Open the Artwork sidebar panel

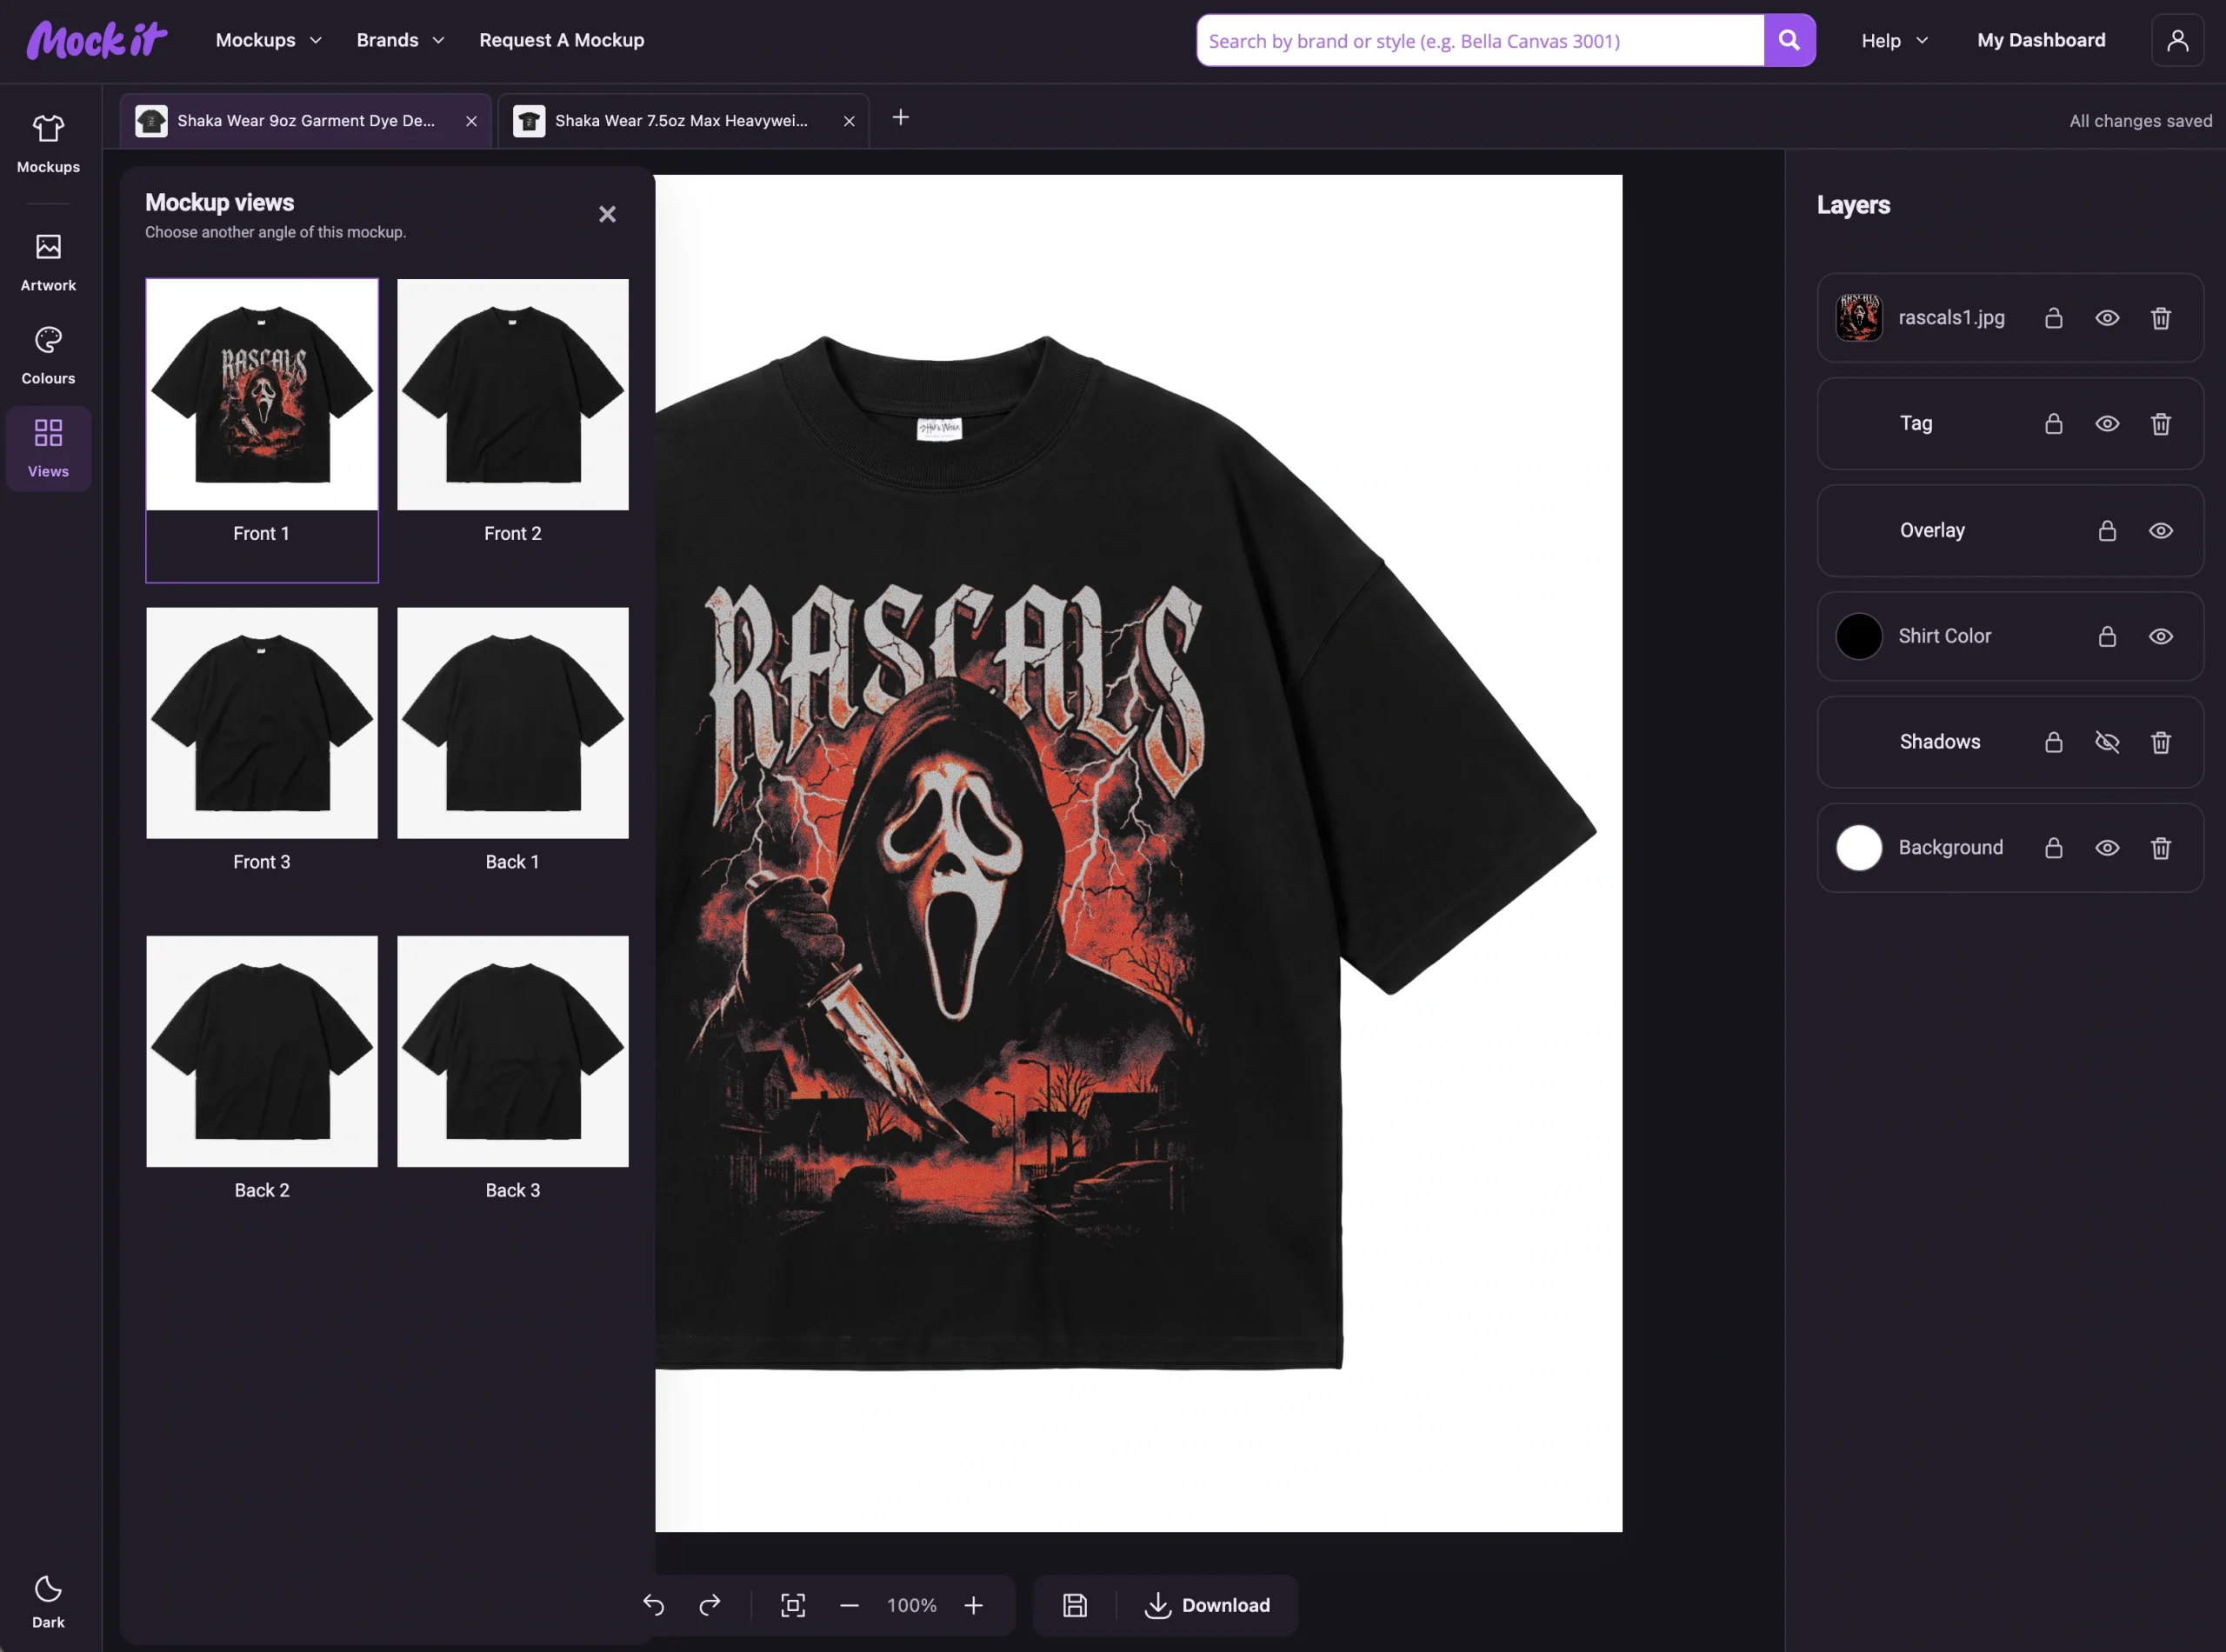click(48, 262)
